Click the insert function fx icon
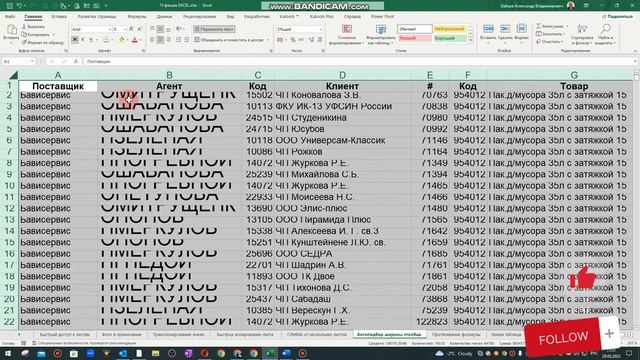 [x=76, y=61]
